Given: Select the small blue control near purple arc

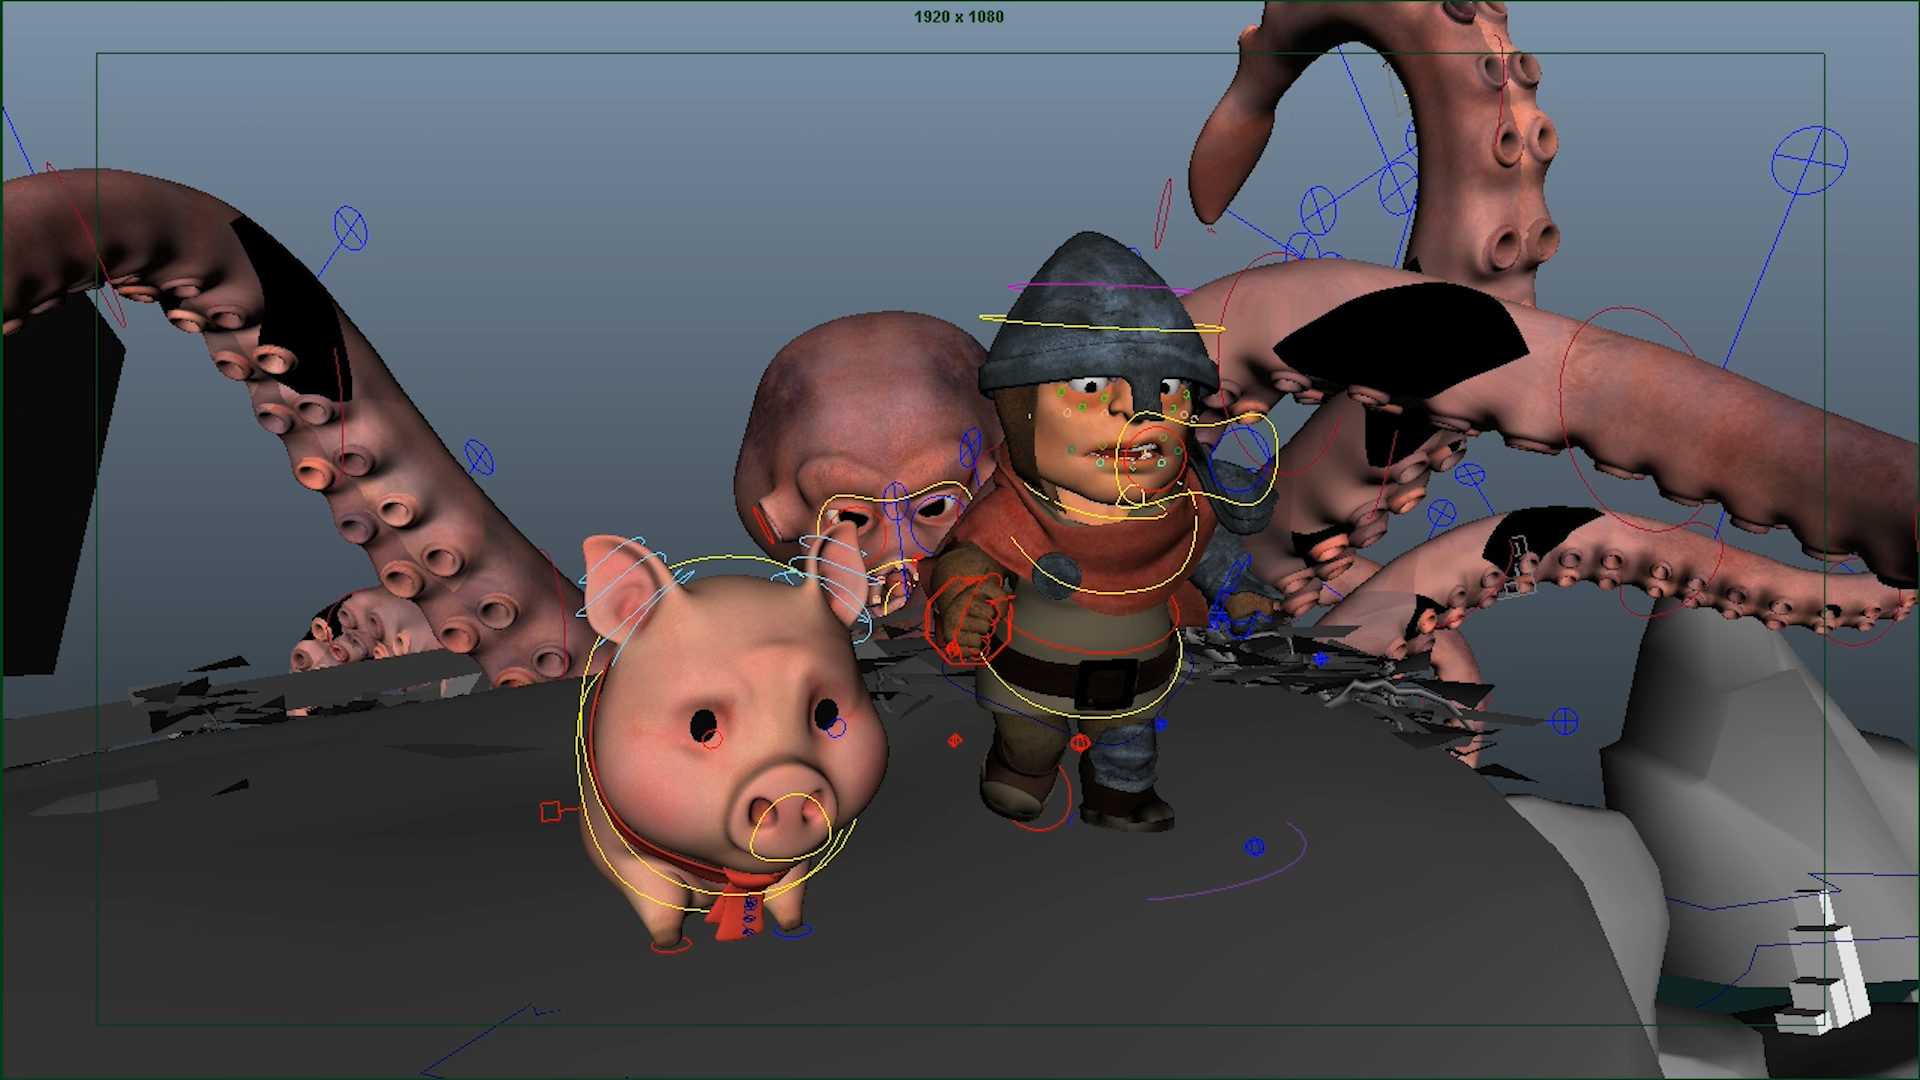Looking at the screenshot, I should [1255, 847].
